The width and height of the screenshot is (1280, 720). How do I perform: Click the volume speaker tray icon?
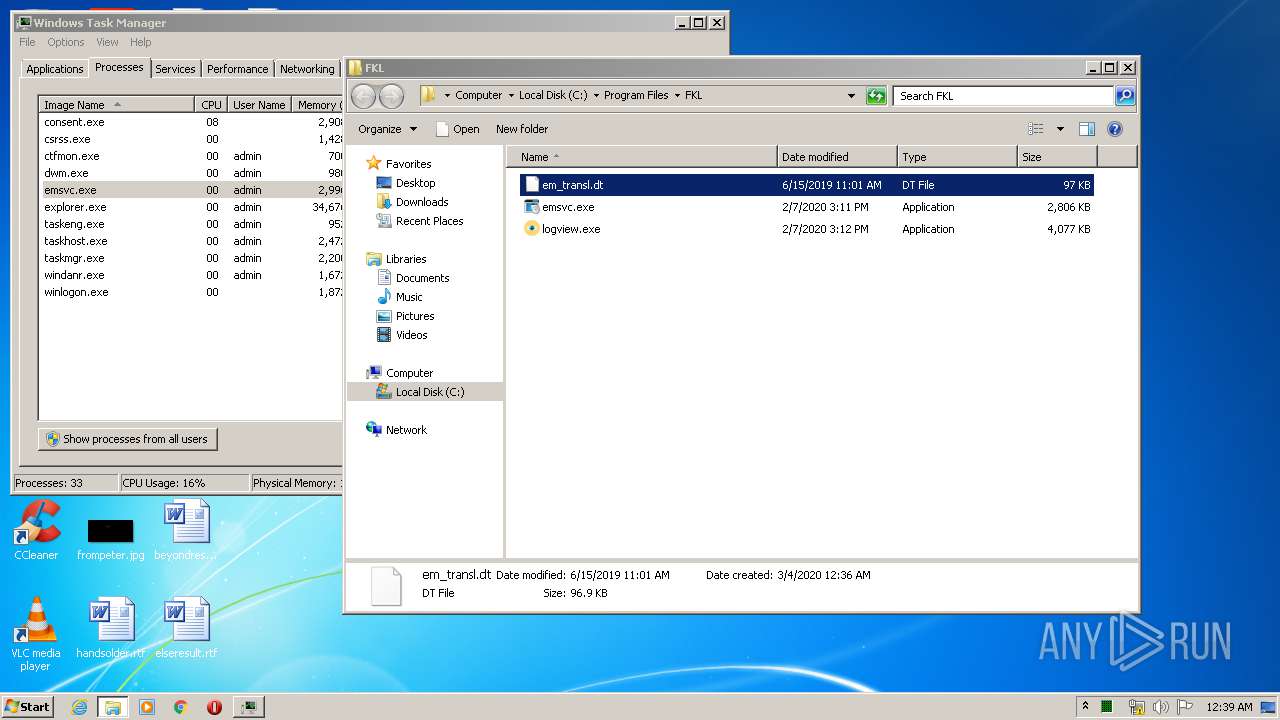tap(1160, 707)
